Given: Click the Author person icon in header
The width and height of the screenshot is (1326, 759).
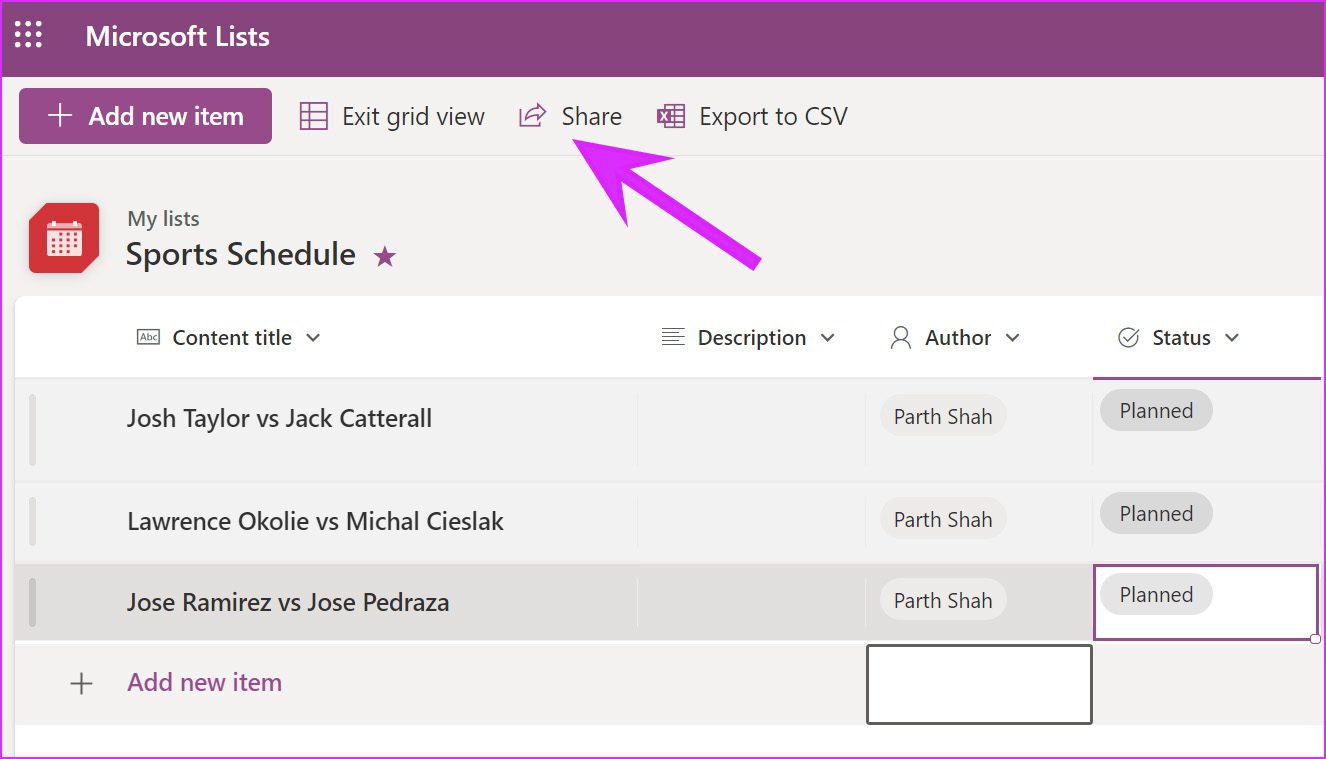Looking at the screenshot, I should (900, 338).
